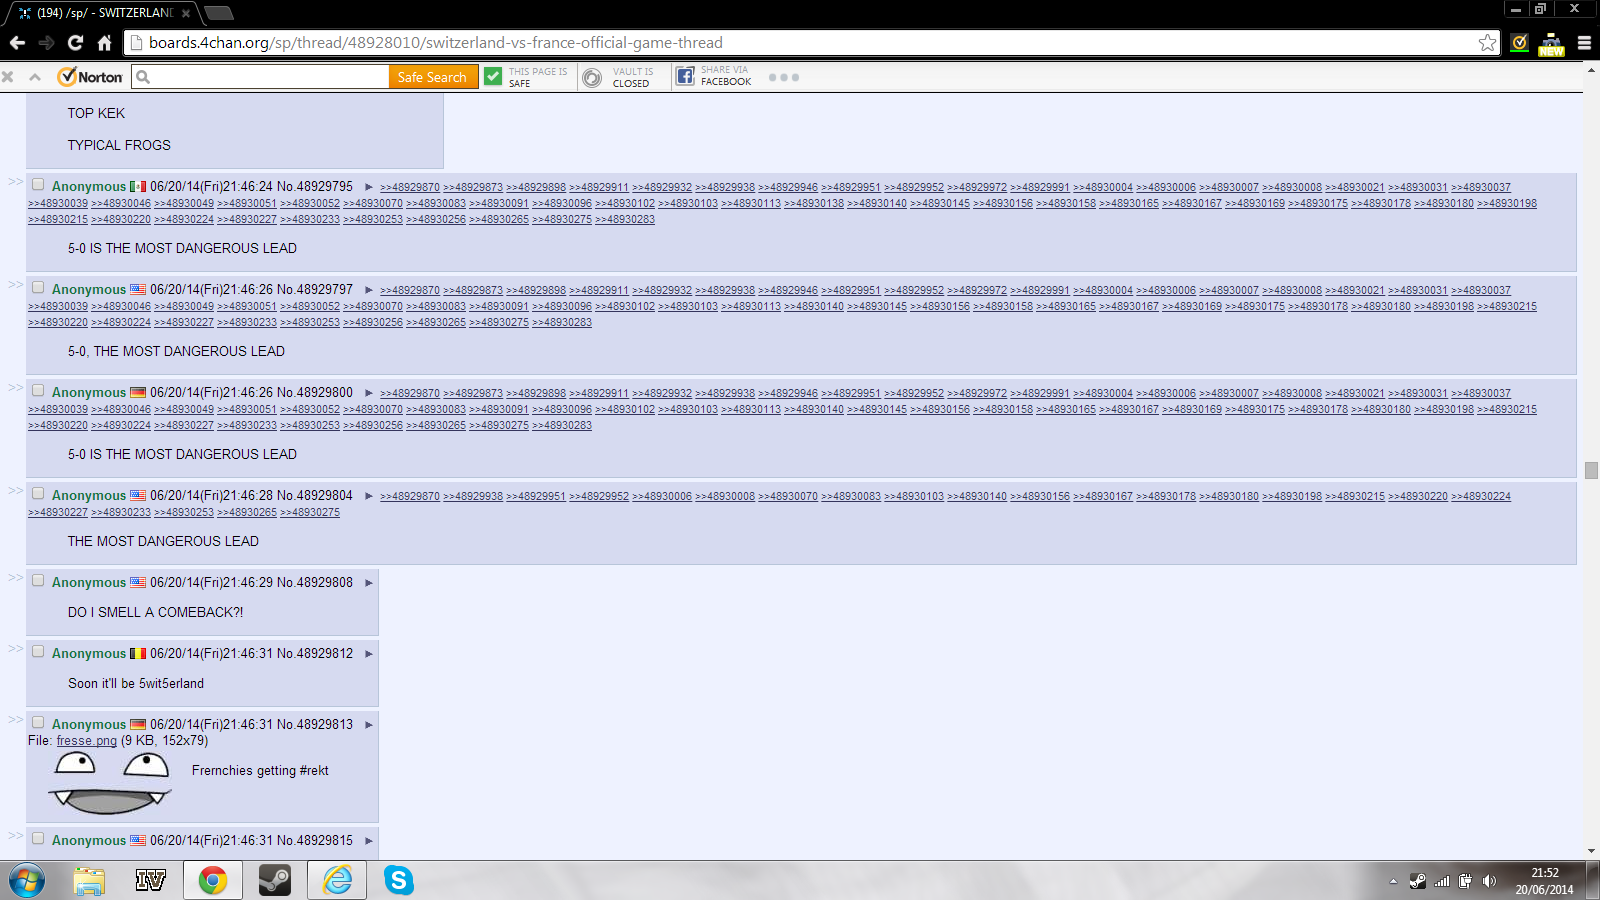Open File Explorer from the taskbar
The image size is (1600, 900).
pyautogui.click(x=89, y=881)
